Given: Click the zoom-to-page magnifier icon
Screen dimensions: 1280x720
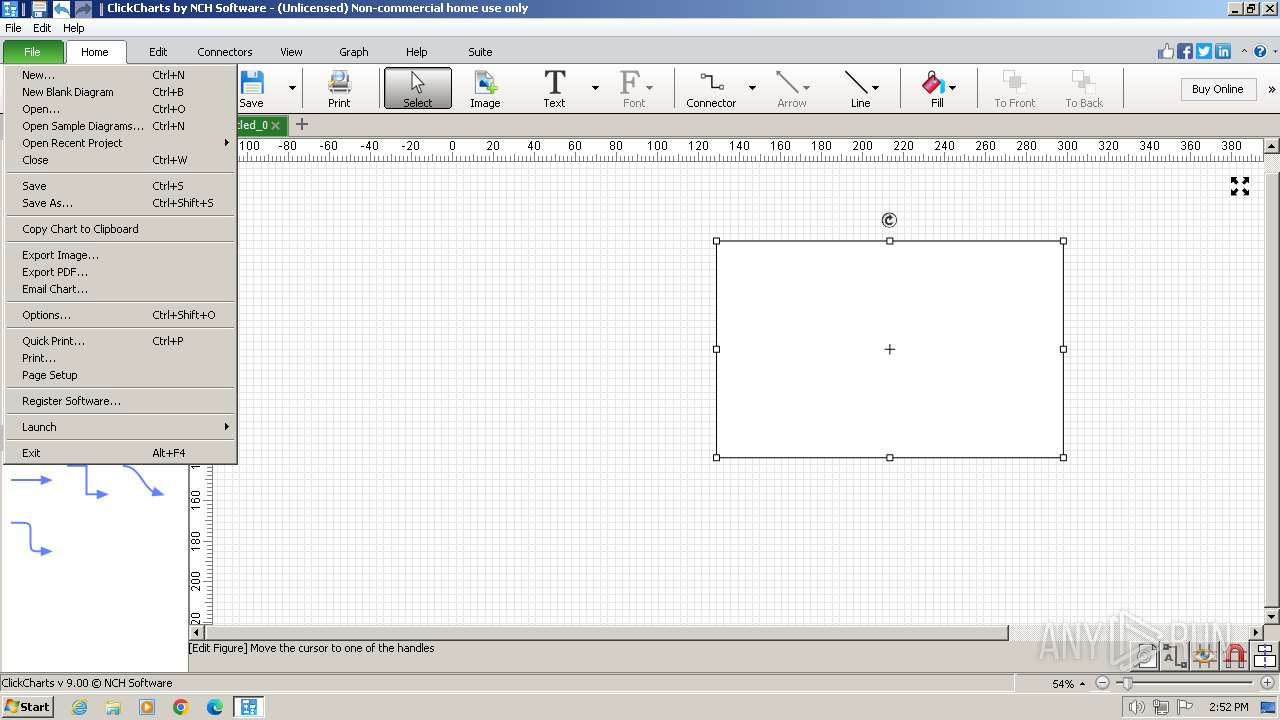Looking at the screenshot, I should 1145,656.
